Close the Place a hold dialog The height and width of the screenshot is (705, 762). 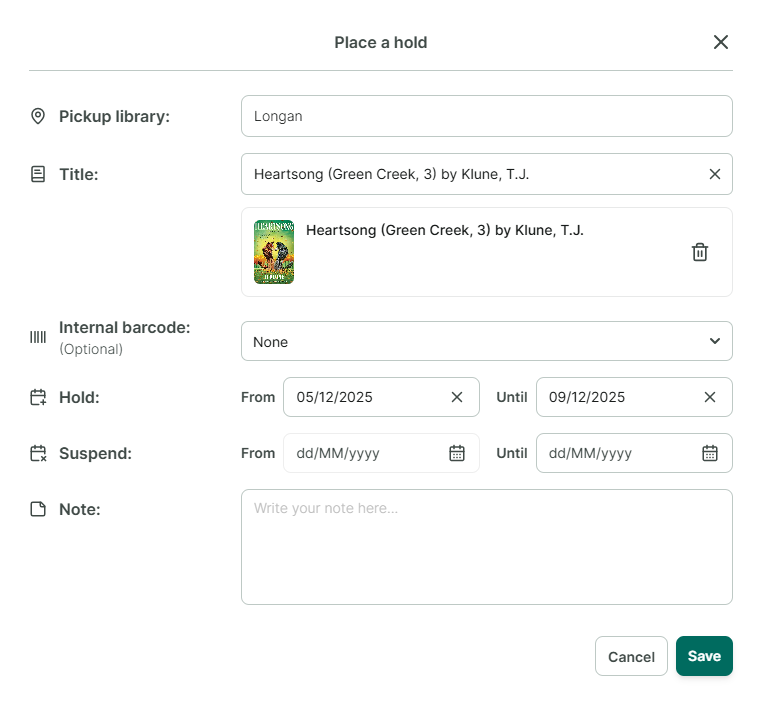721,42
